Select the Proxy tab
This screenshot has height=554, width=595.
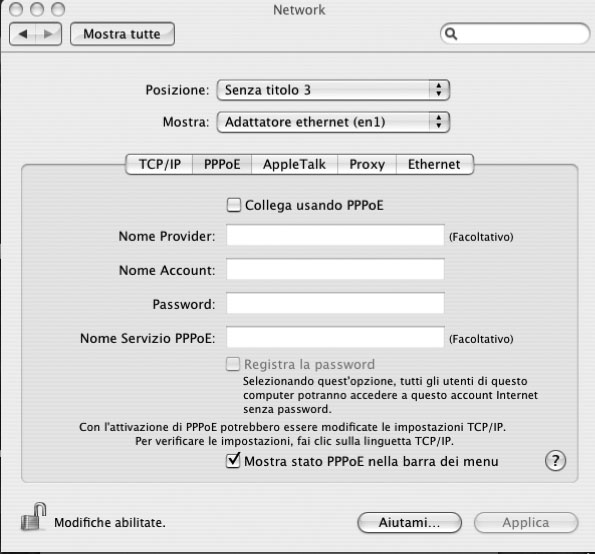[367, 164]
